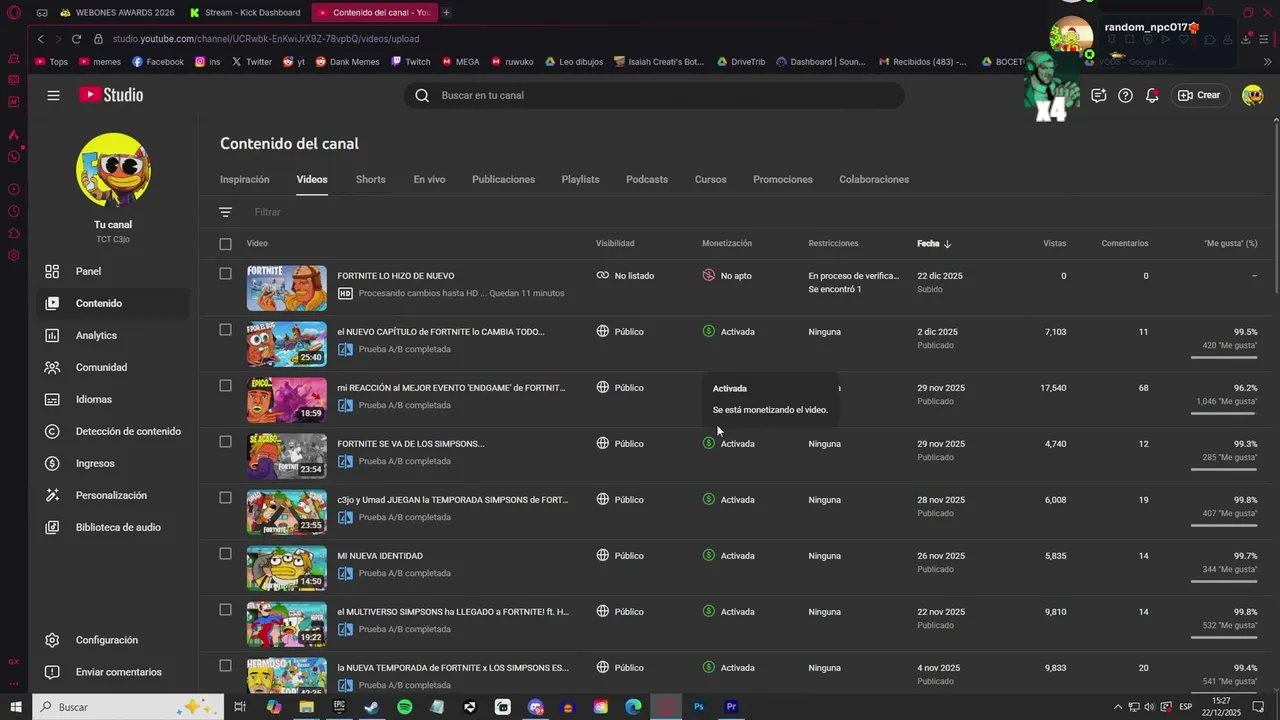Open WEBONES AWARDS 2026 browser tab

coord(116,12)
